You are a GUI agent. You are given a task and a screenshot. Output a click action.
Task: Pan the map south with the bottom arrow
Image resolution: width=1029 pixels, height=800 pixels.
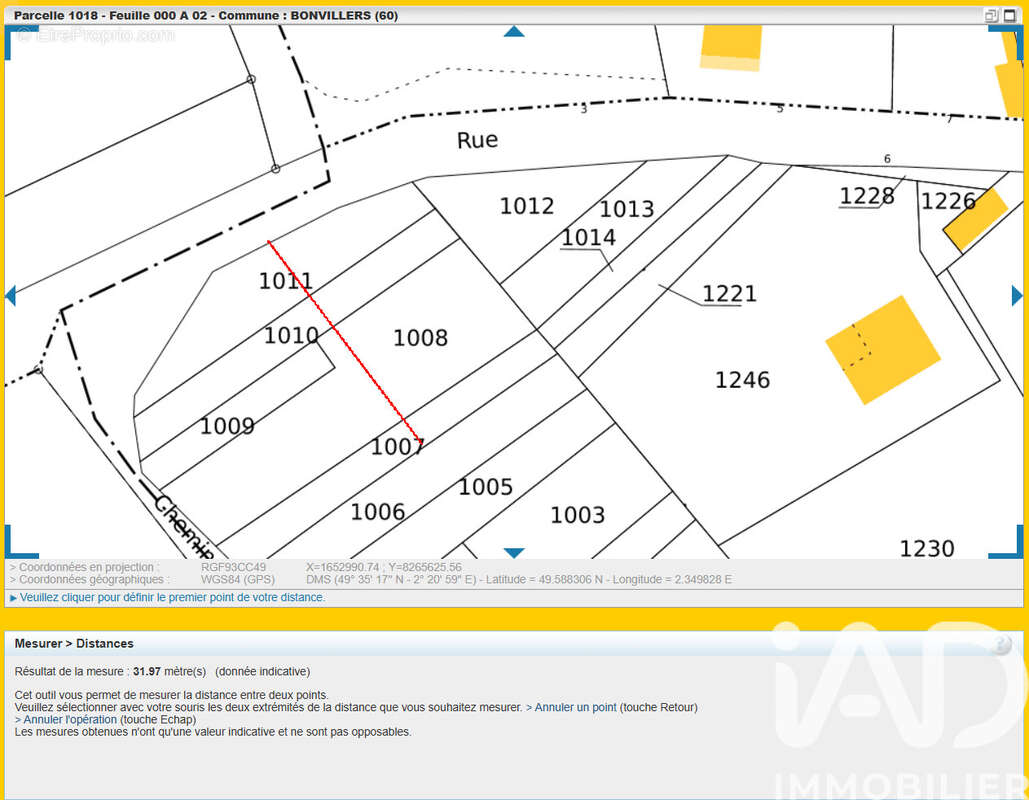tap(514, 553)
